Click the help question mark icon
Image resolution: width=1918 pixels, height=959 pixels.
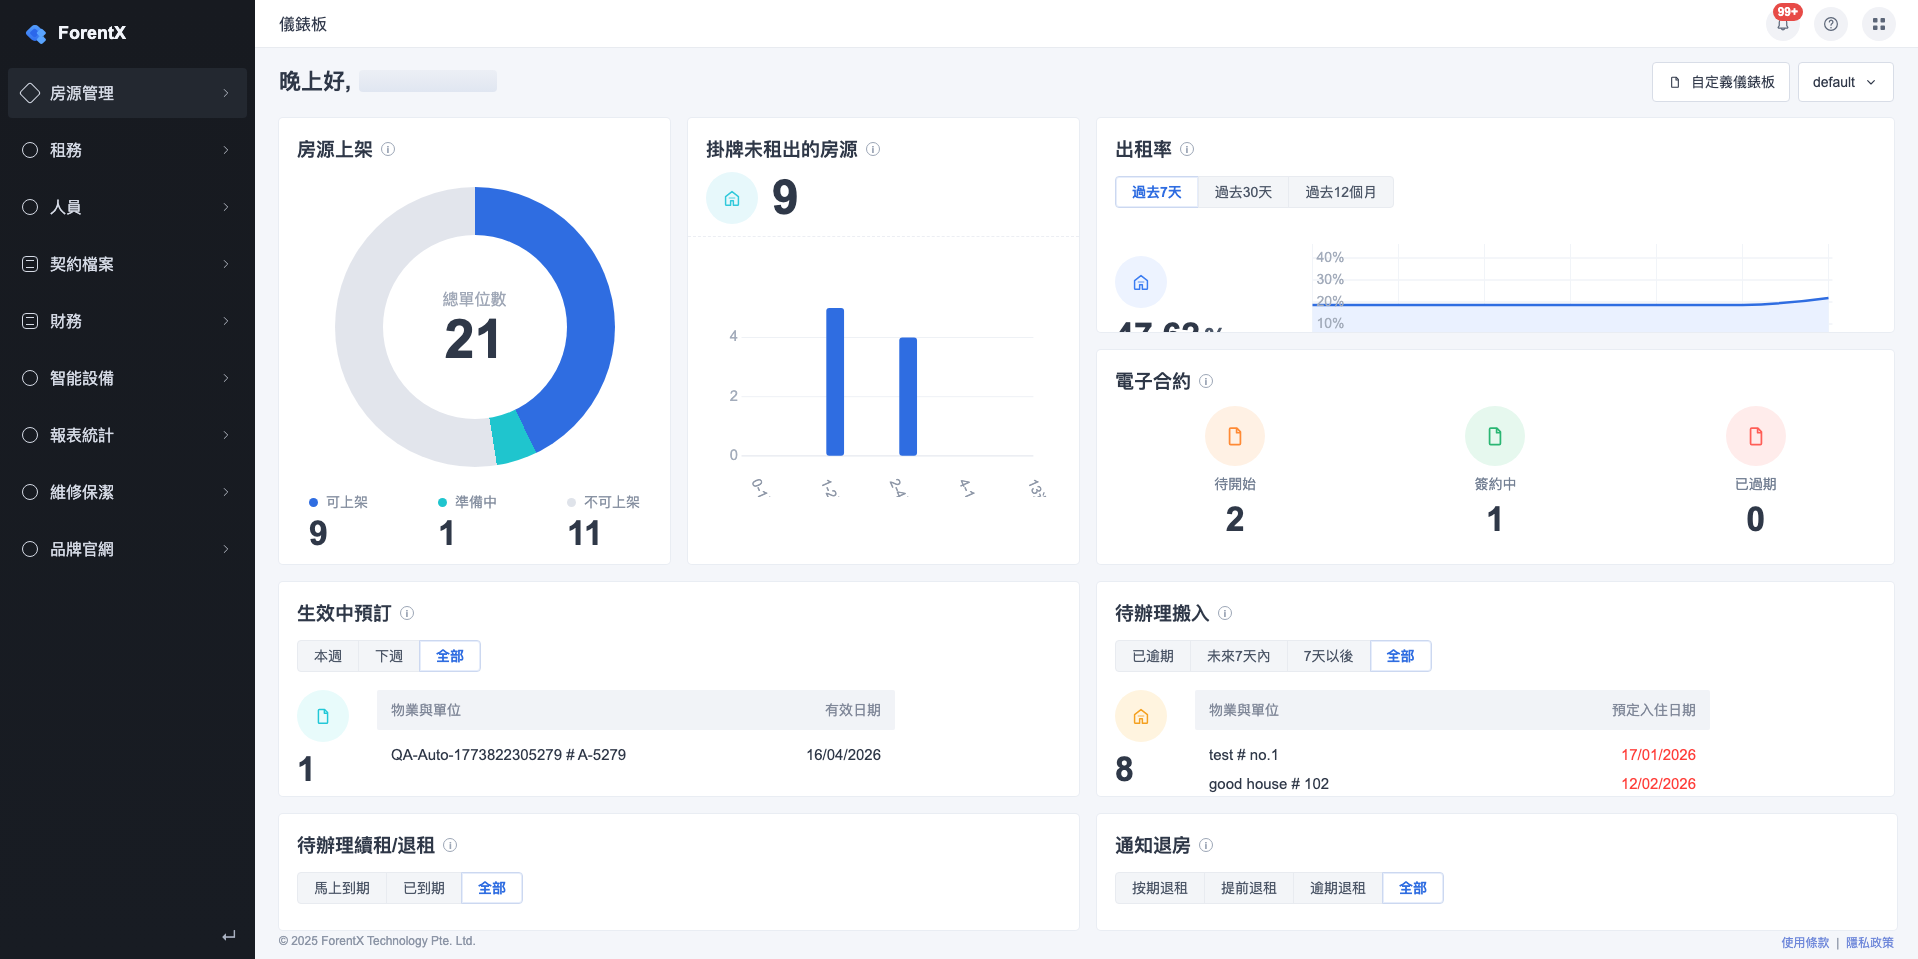(1831, 24)
